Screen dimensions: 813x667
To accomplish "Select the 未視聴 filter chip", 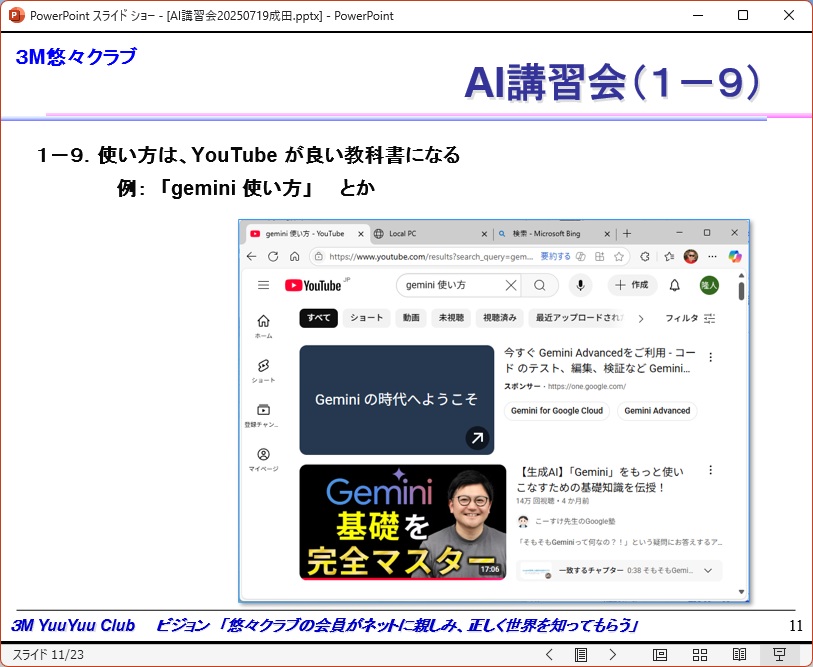I will pos(450,318).
